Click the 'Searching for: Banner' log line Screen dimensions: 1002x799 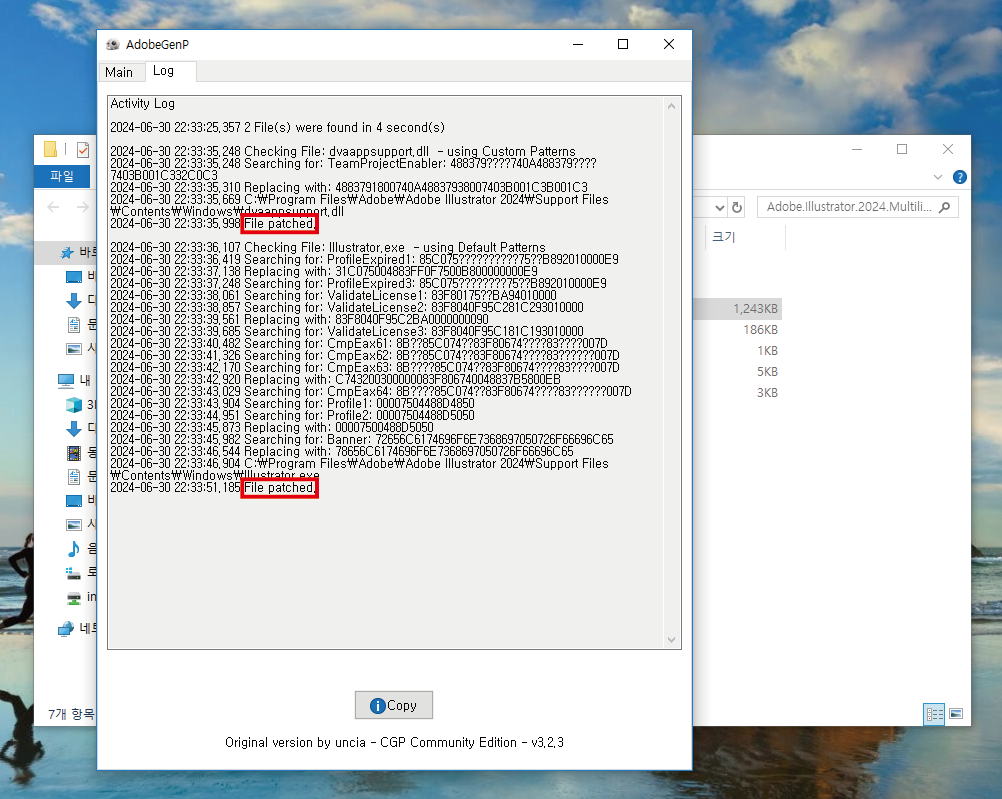pyautogui.click(x=362, y=439)
